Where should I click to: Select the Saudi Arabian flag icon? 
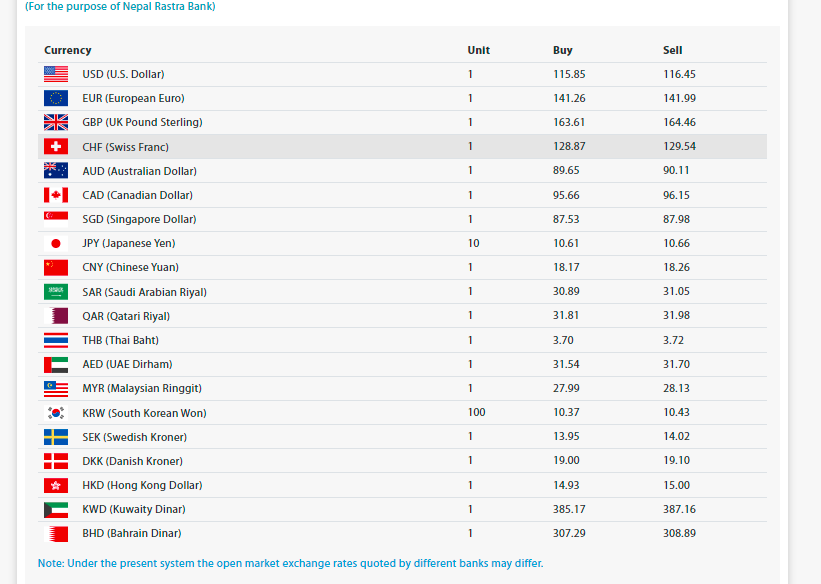click(x=56, y=292)
